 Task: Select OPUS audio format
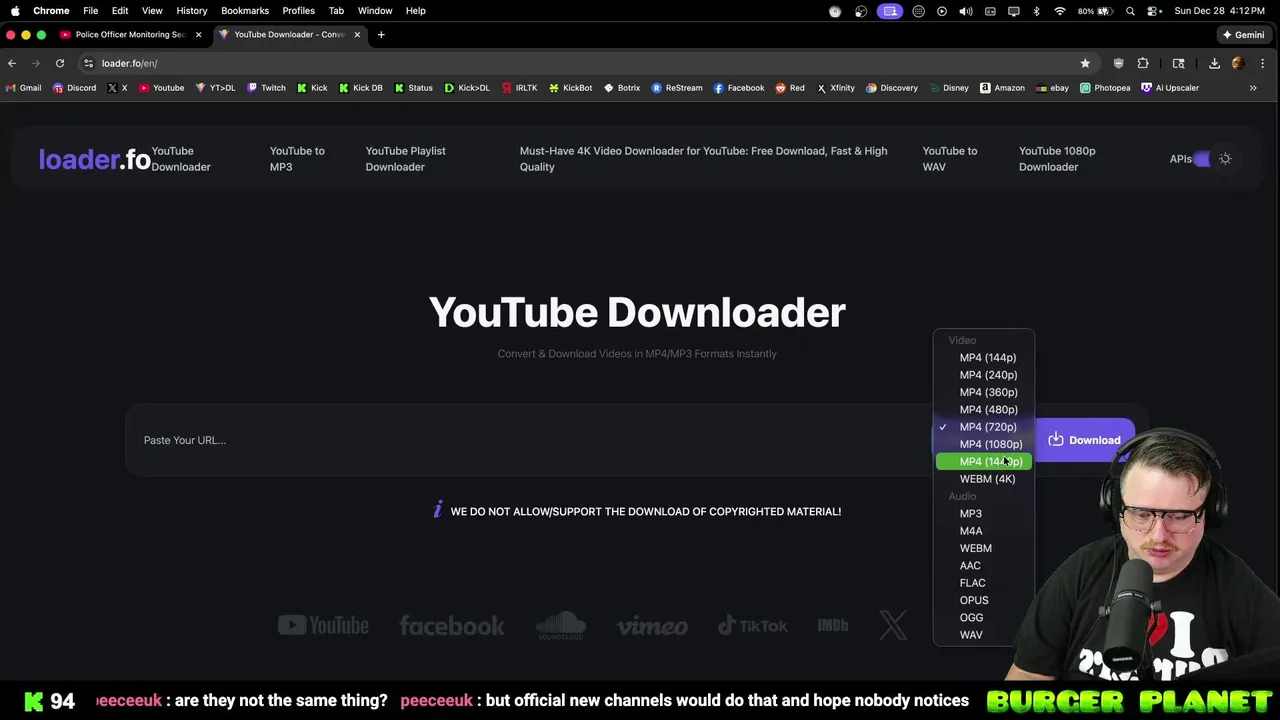pyautogui.click(x=983, y=600)
